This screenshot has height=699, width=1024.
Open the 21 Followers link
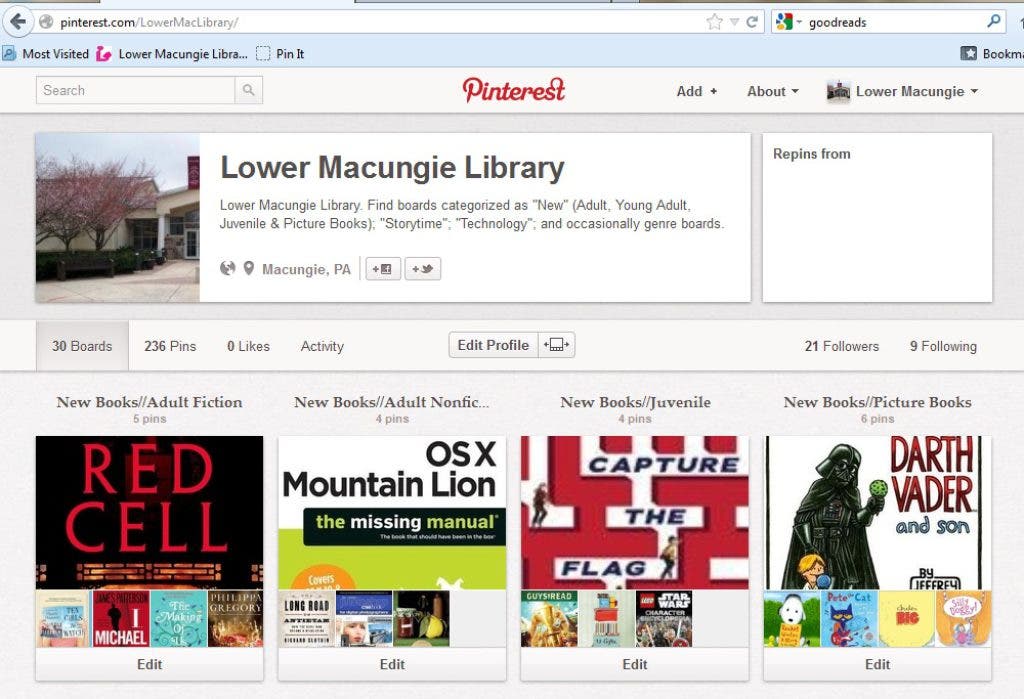tap(842, 346)
